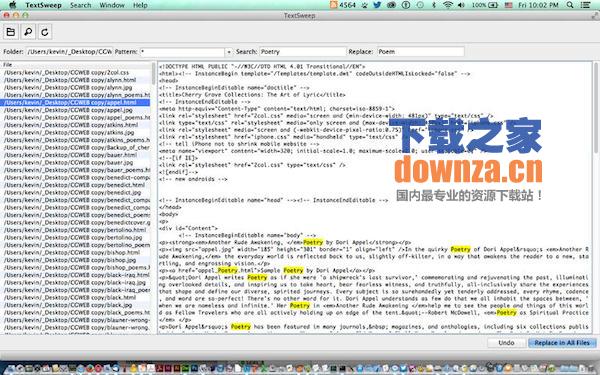600x375 pixels.
Task: Click the magnifier search toolbar icon
Action: [28, 32]
